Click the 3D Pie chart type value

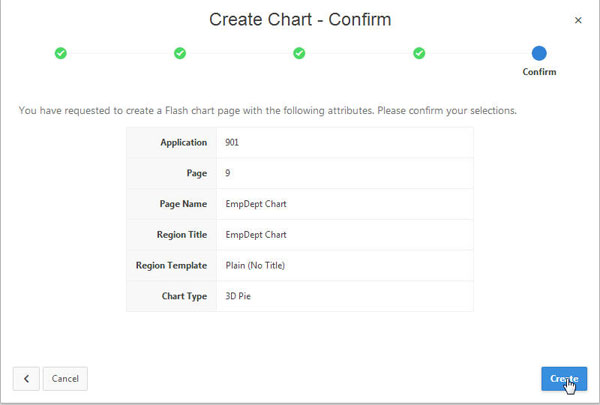(241, 296)
